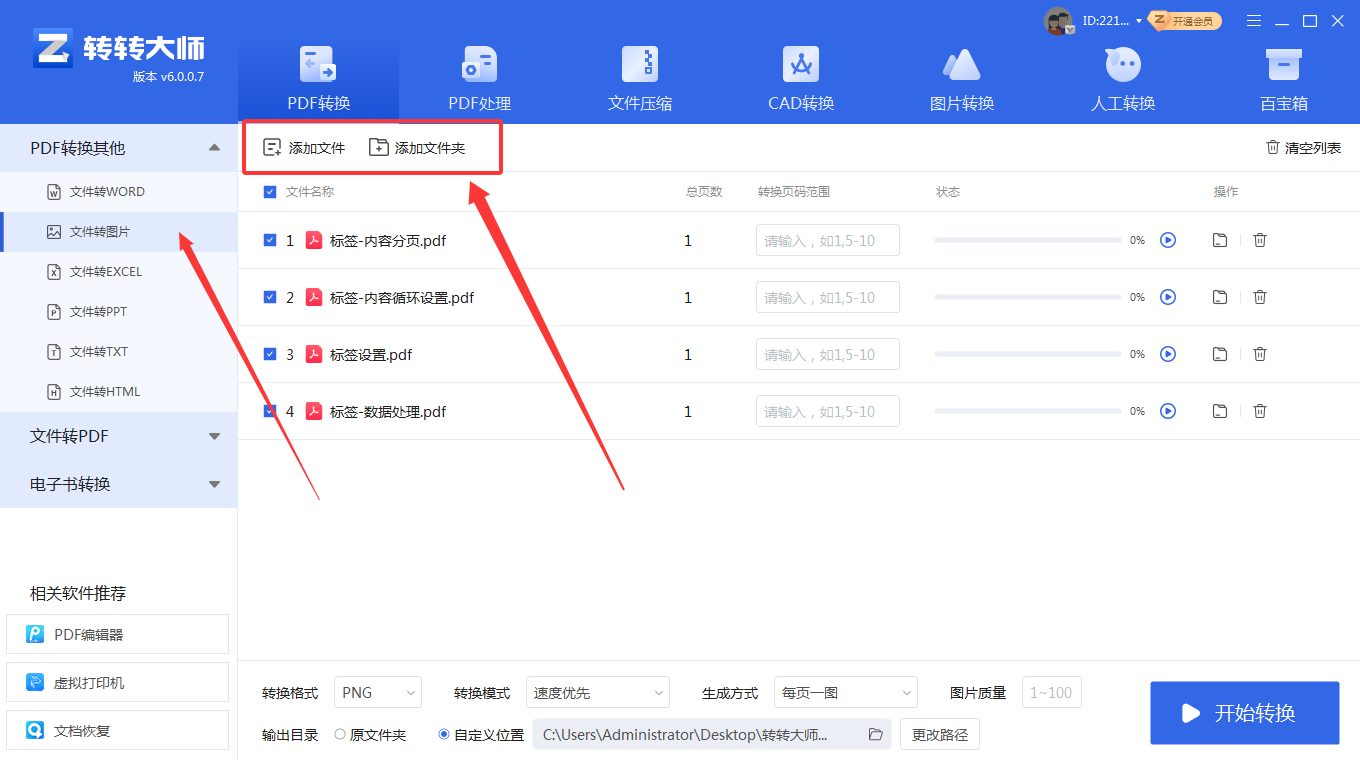This screenshot has height=760, width=1360.
Task: Click progress bar of 标签设置.pdf
Action: tap(1028, 354)
